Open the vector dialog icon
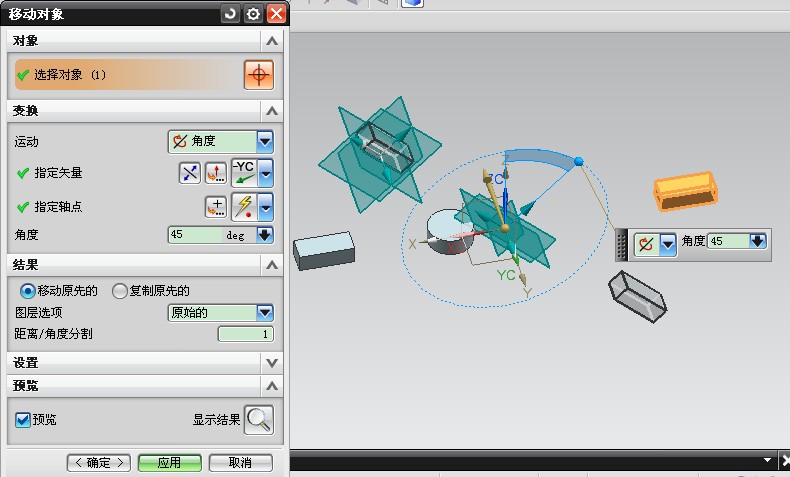 point(216,173)
